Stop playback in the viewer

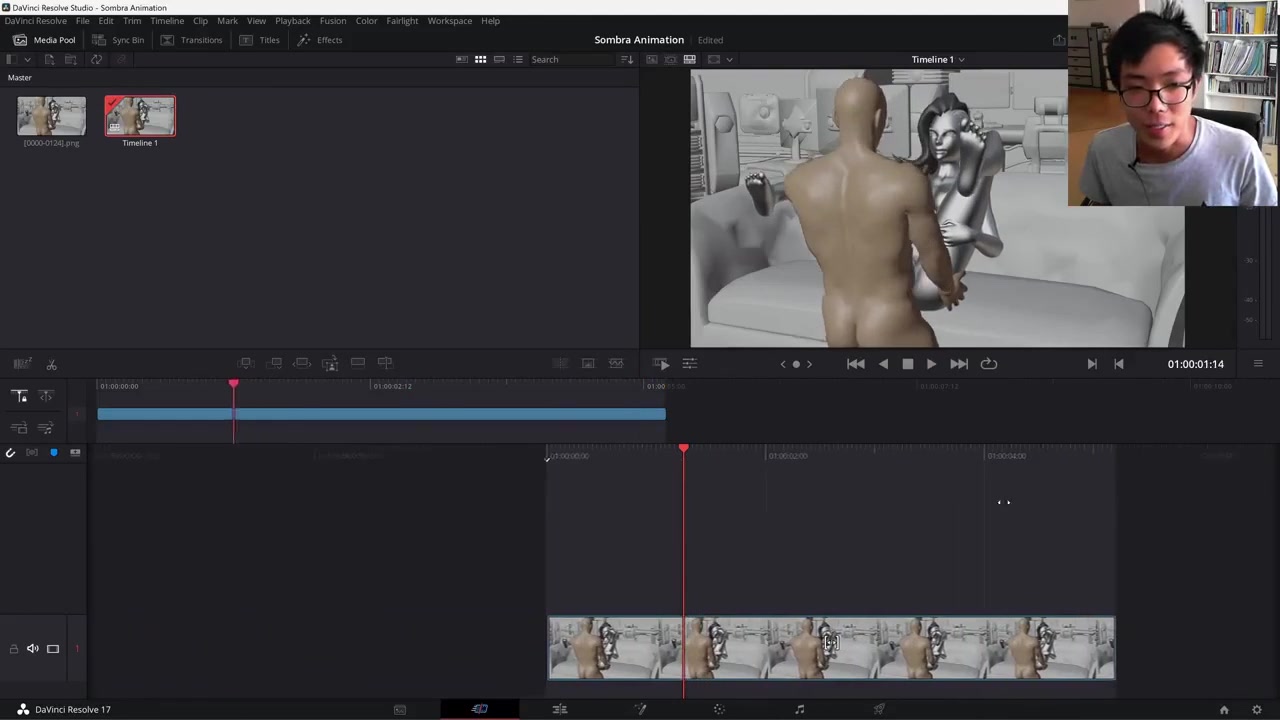pos(907,364)
